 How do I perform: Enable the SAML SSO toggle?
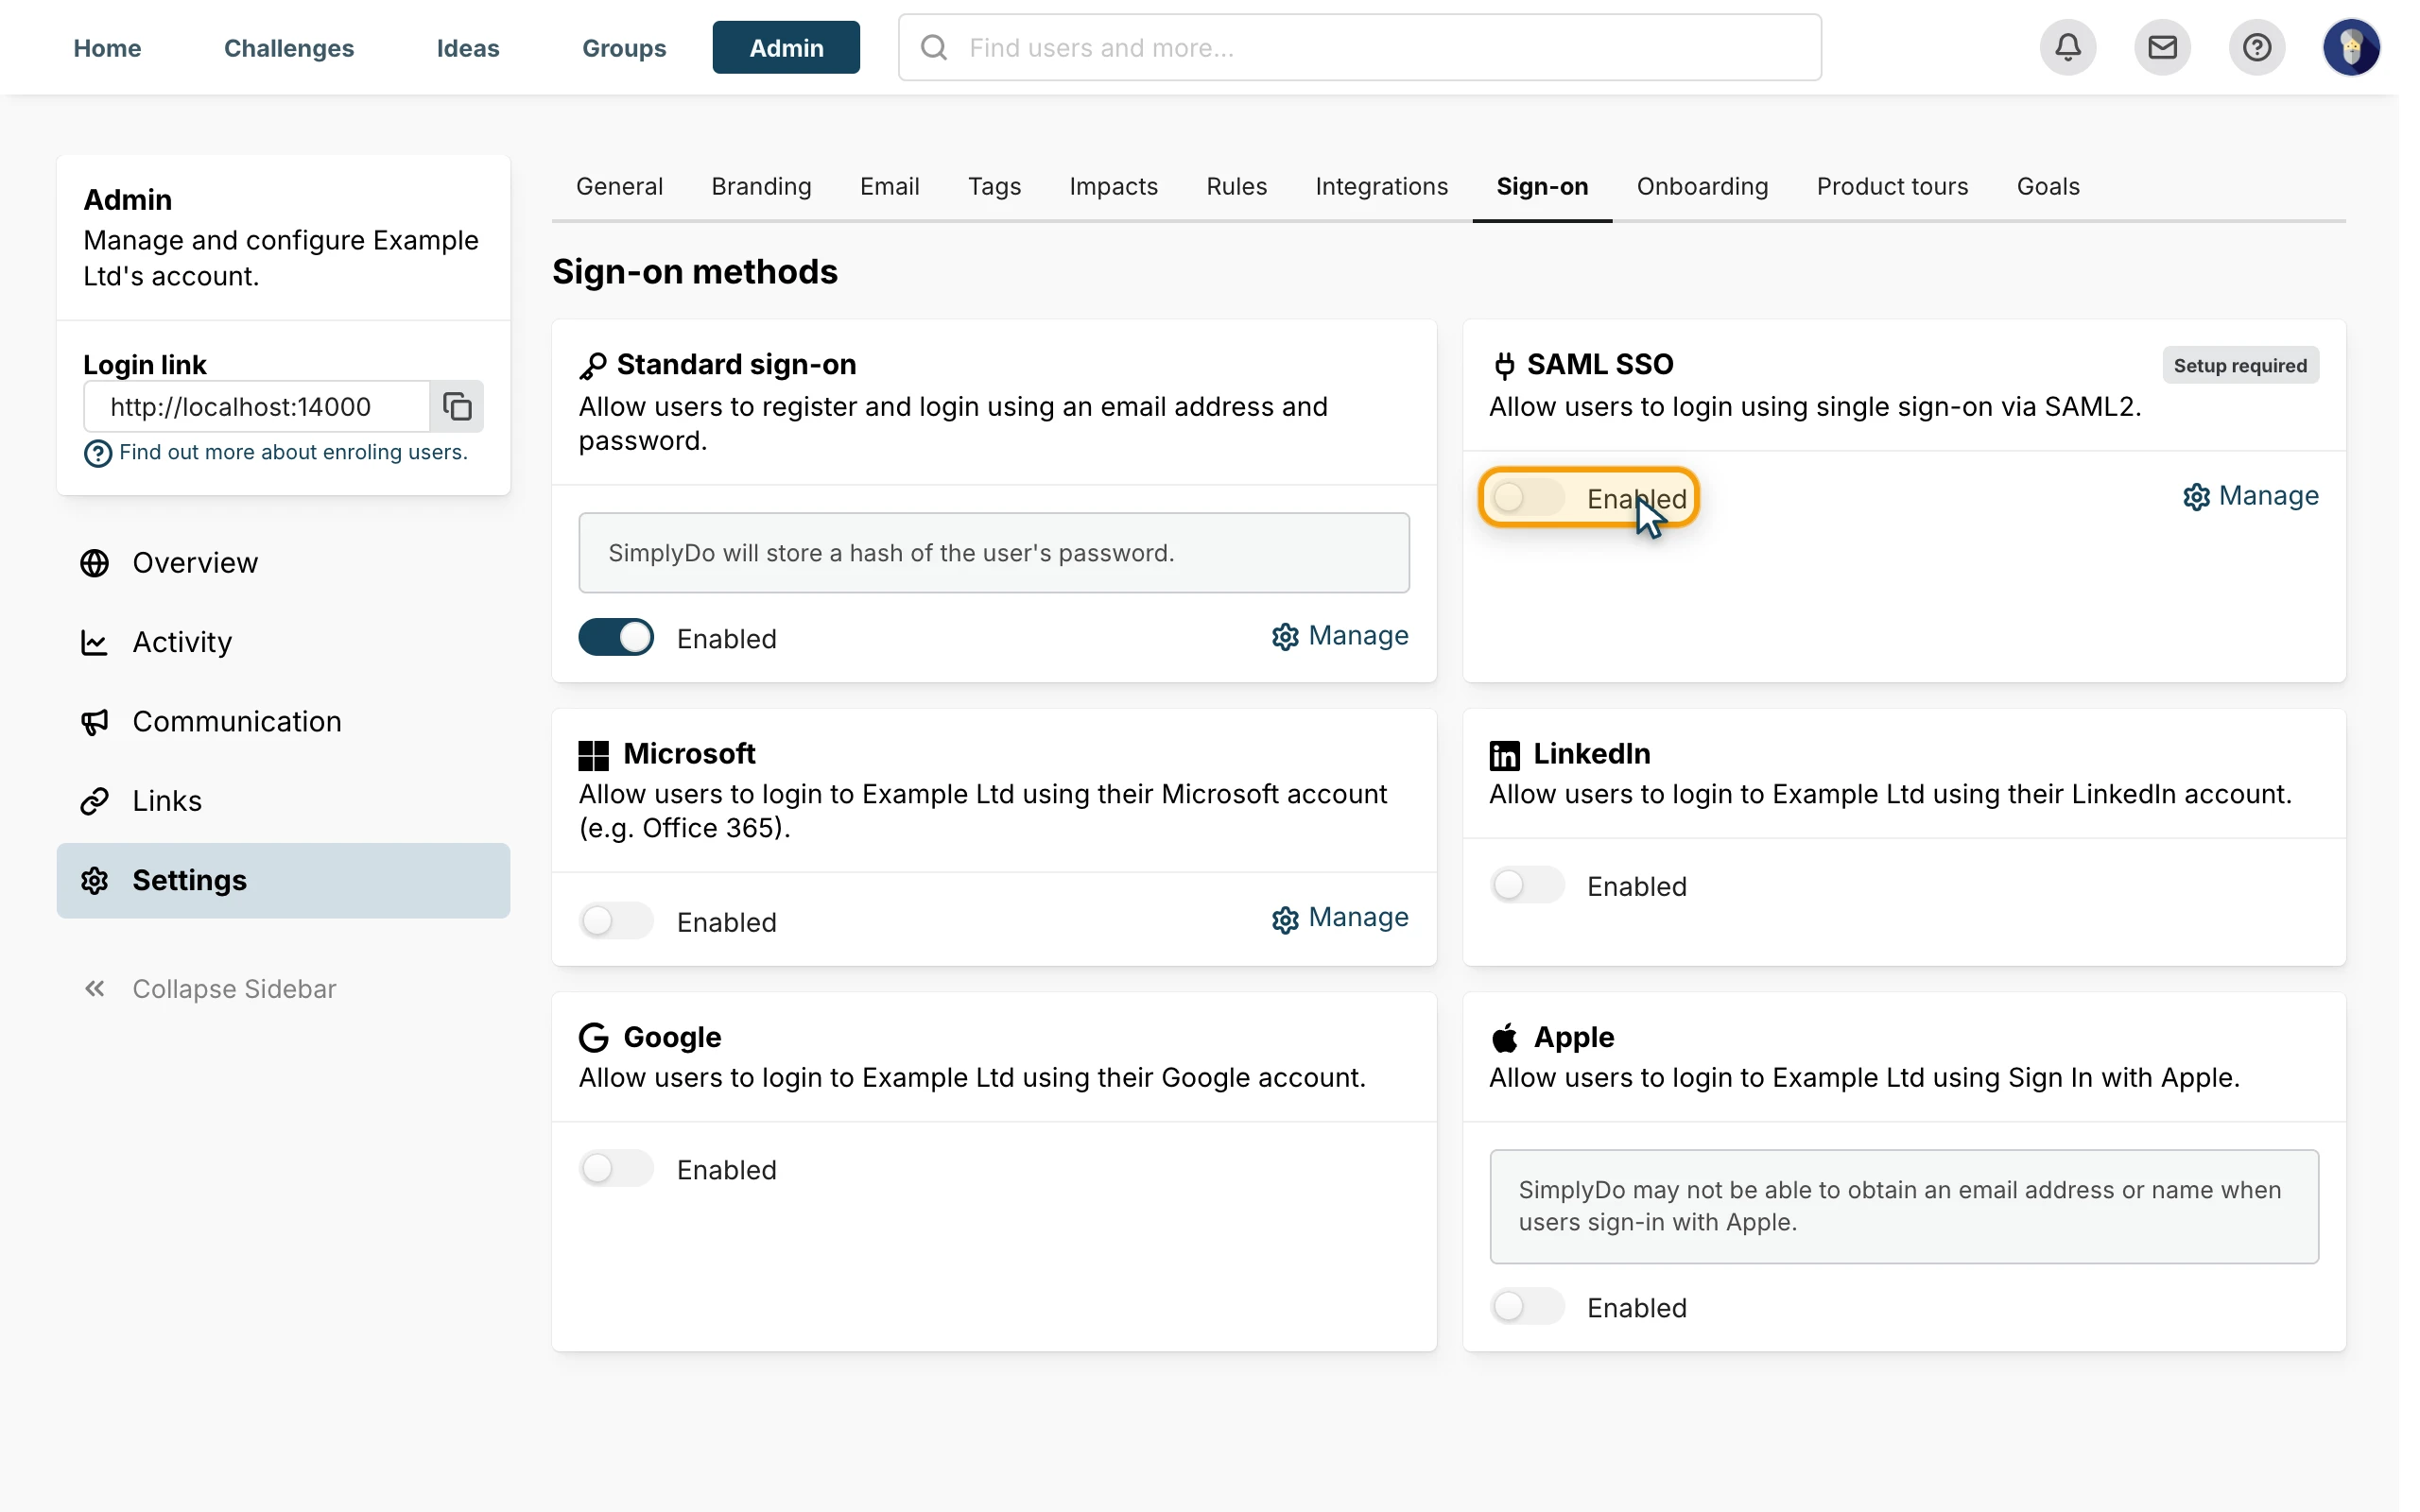pos(1527,497)
